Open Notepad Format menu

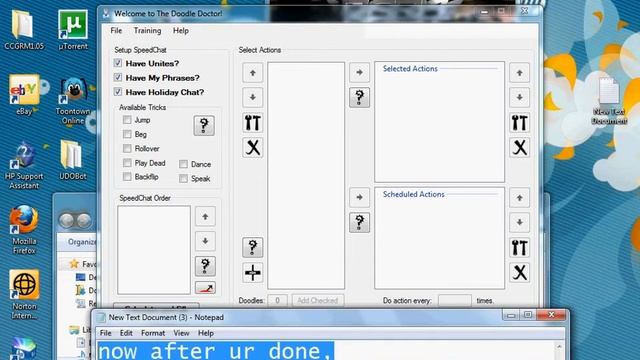coord(153,333)
